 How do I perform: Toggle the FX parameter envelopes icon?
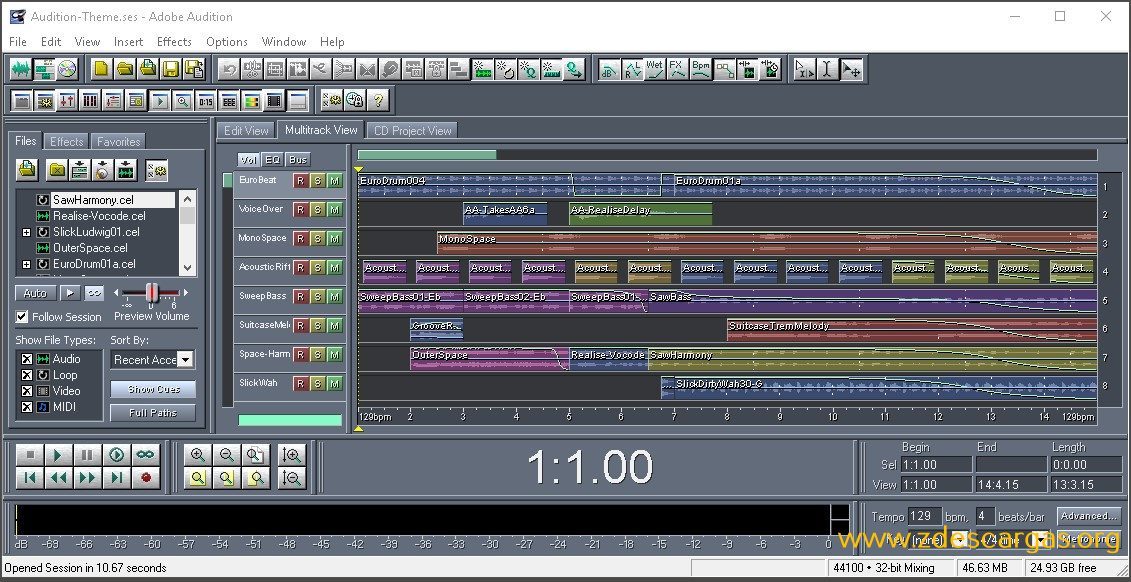[x=677, y=69]
